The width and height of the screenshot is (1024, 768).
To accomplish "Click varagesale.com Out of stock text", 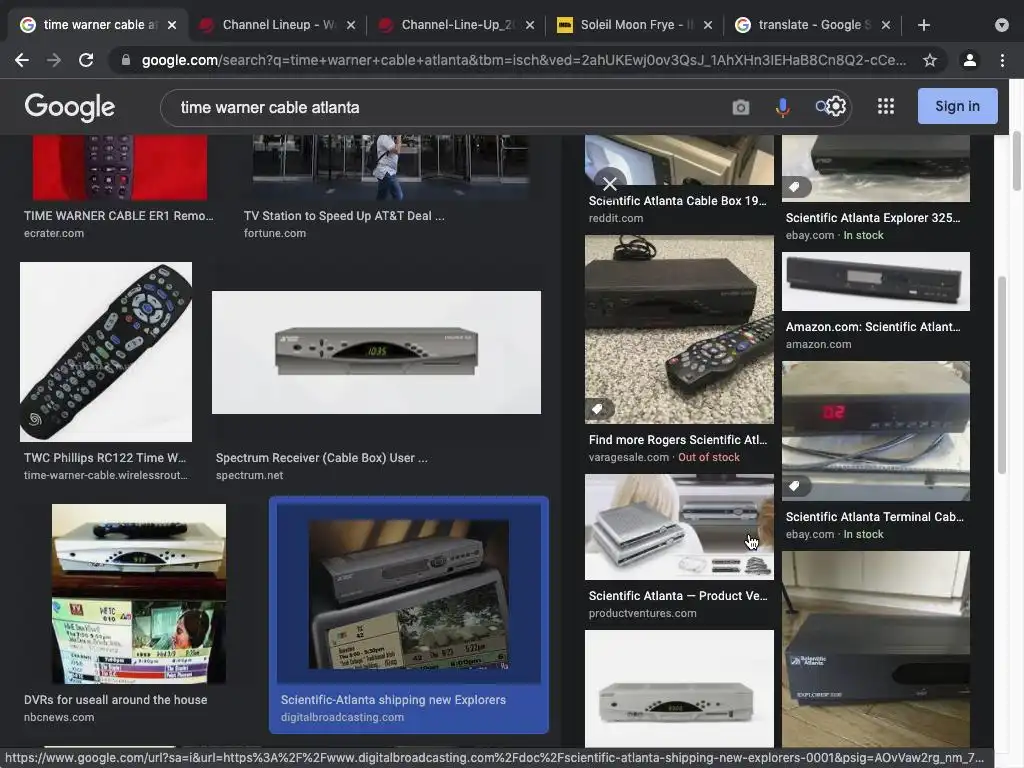I will pyautogui.click(x=664, y=457).
